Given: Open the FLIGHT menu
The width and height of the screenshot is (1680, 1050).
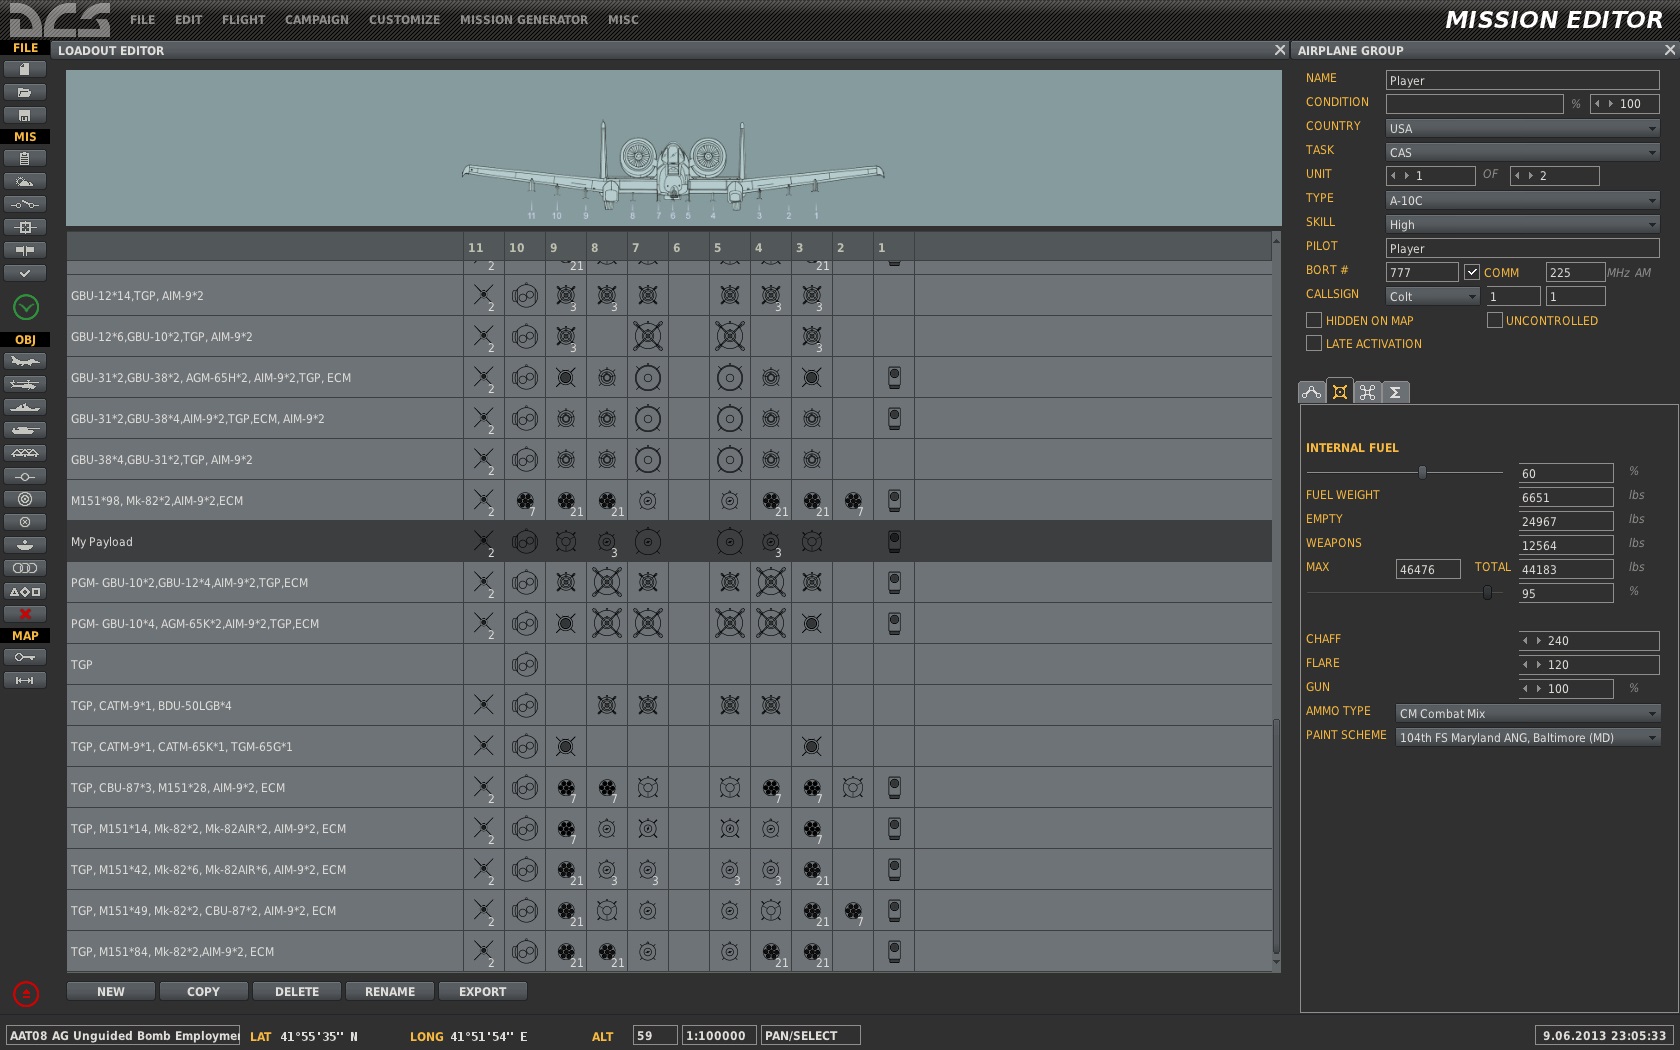Looking at the screenshot, I should pyautogui.click(x=243, y=20).
